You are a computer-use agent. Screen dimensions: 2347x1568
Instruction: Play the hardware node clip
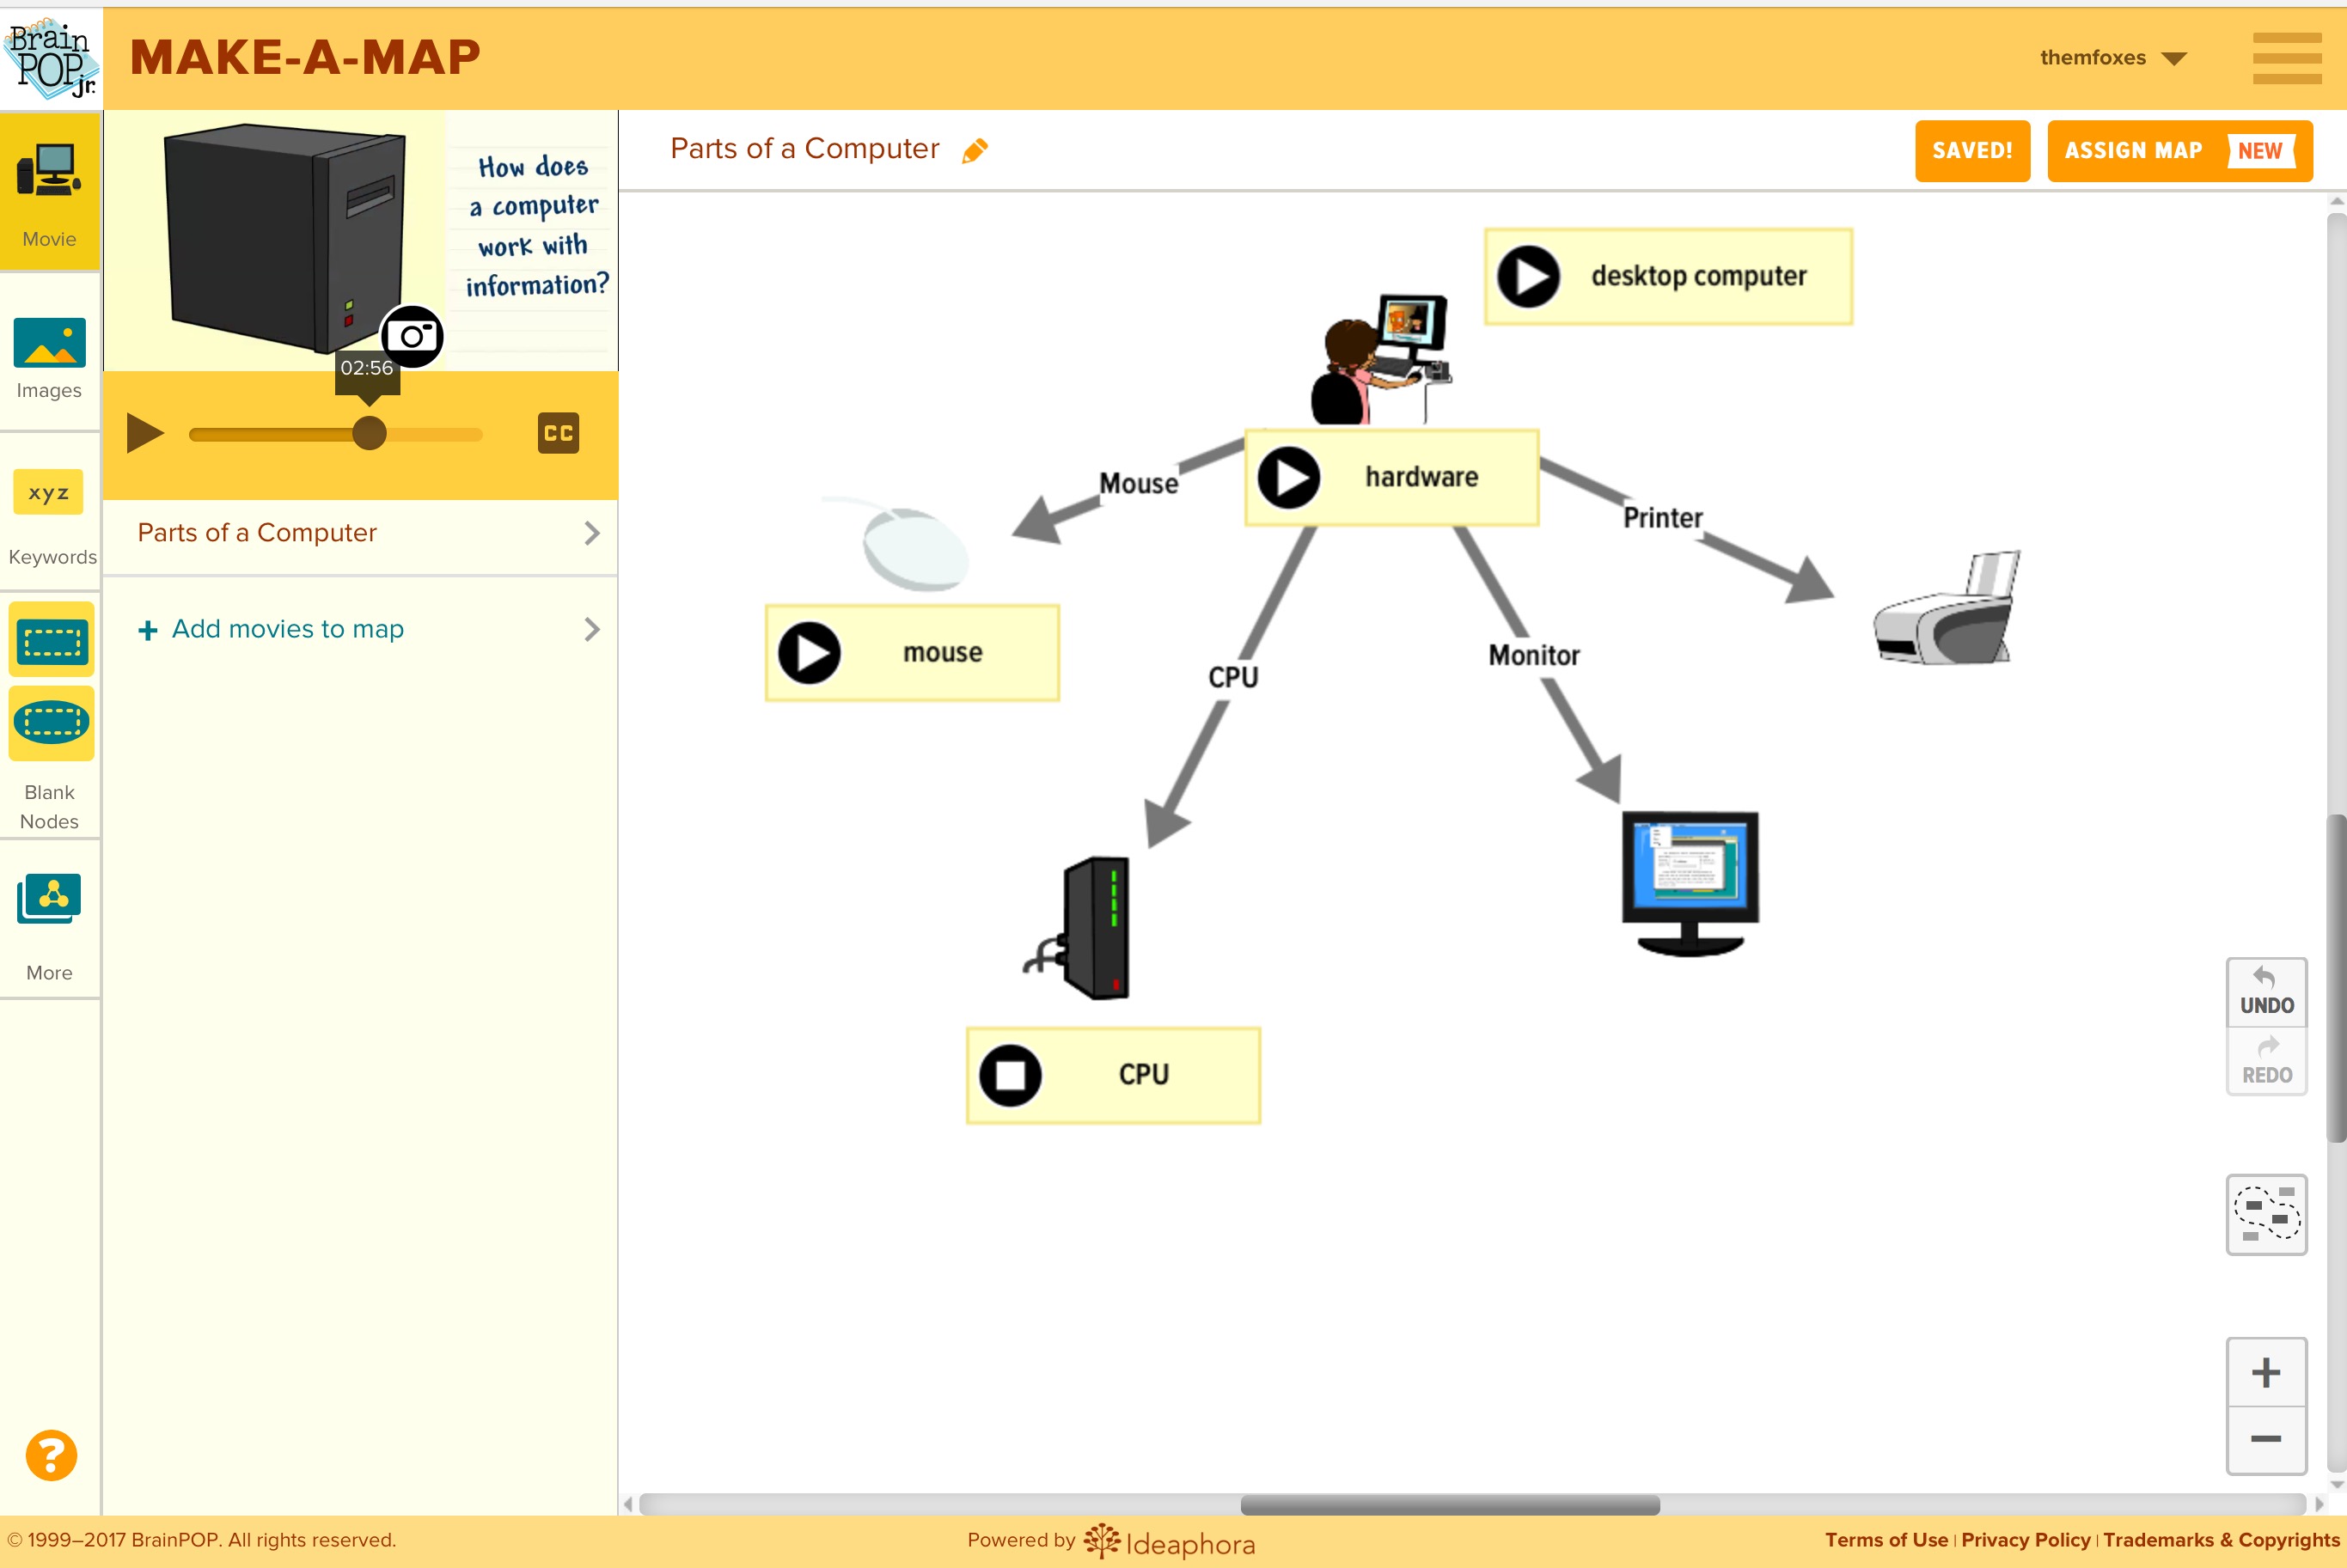(x=1288, y=478)
